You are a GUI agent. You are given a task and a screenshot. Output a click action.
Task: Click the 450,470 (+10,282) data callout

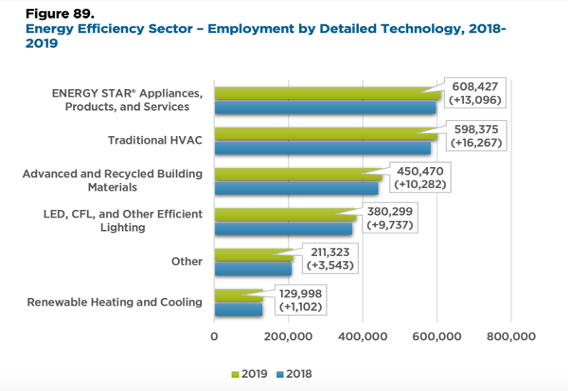[x=420, y=178]
